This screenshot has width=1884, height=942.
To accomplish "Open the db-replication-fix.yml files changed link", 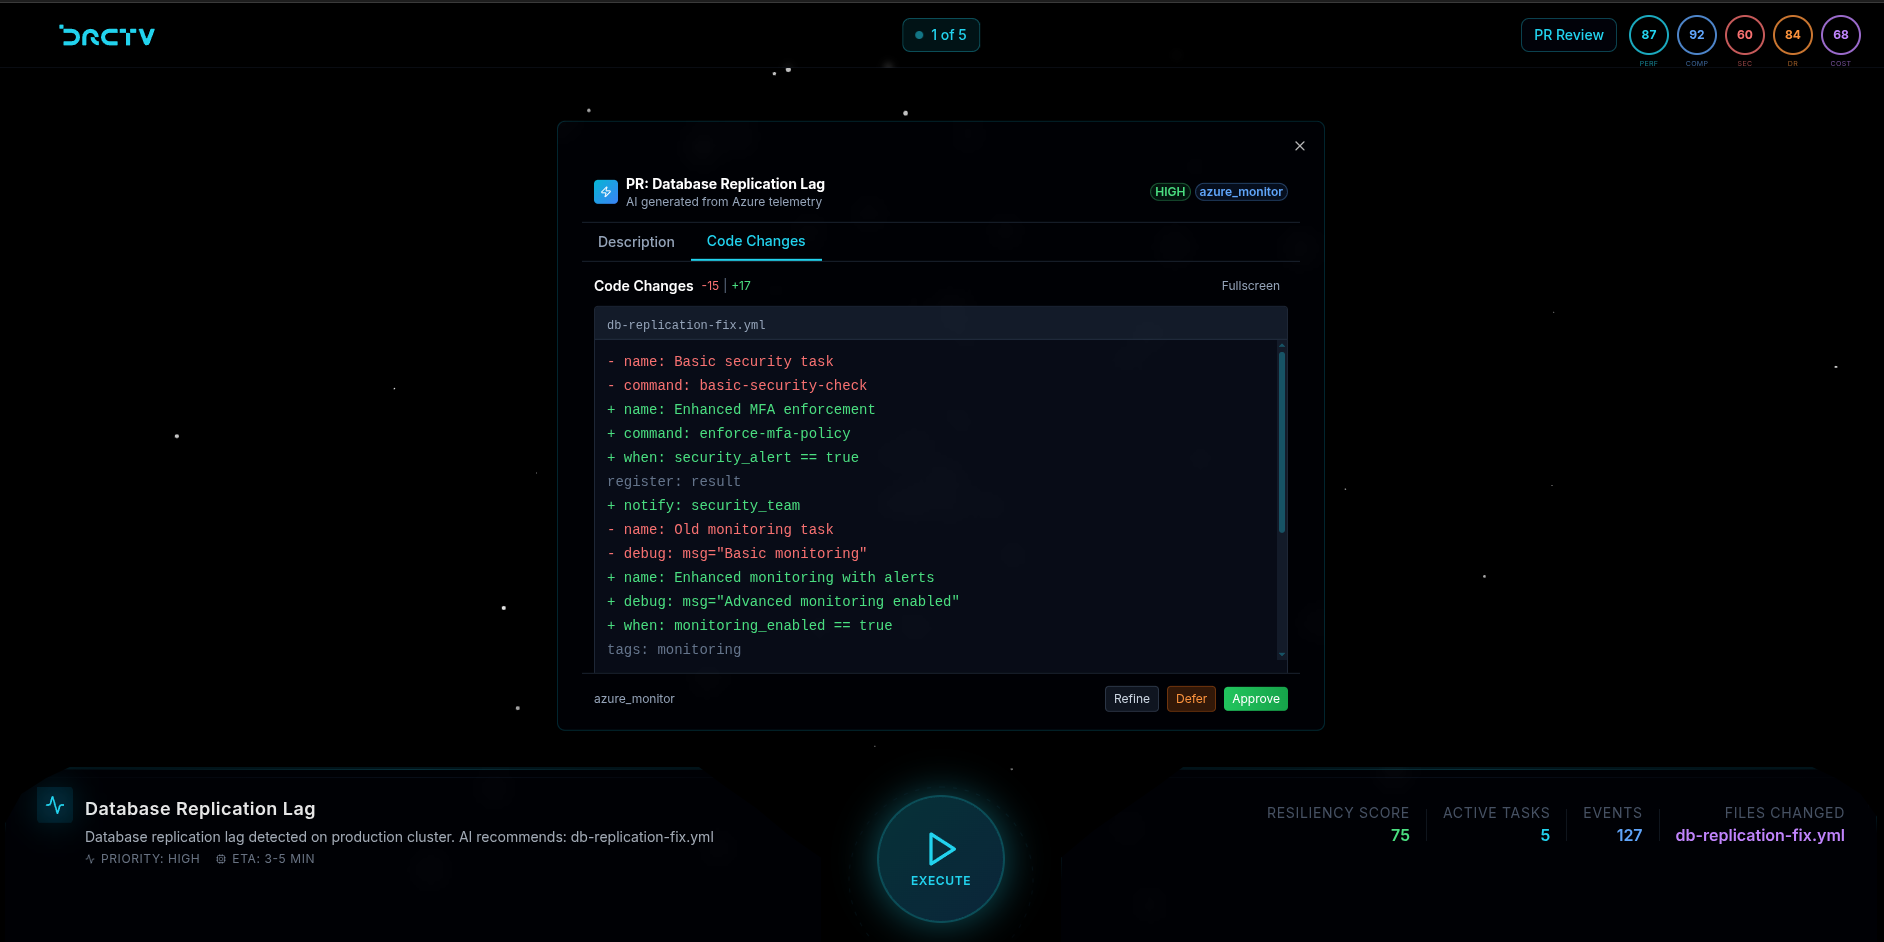I will pyautogui.click(x=1759, y=835).
